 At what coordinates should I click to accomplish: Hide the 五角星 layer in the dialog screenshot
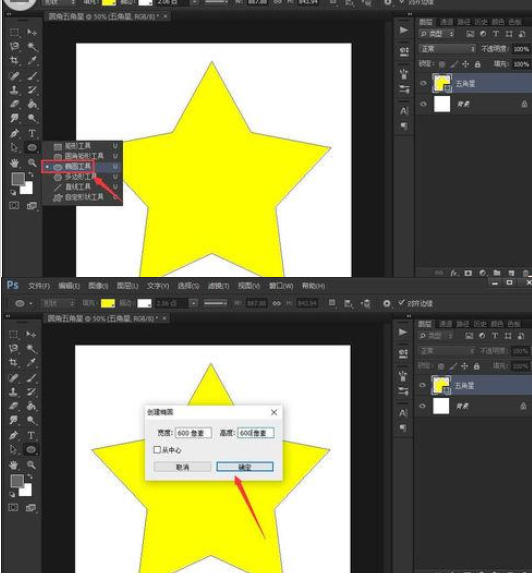422,385
